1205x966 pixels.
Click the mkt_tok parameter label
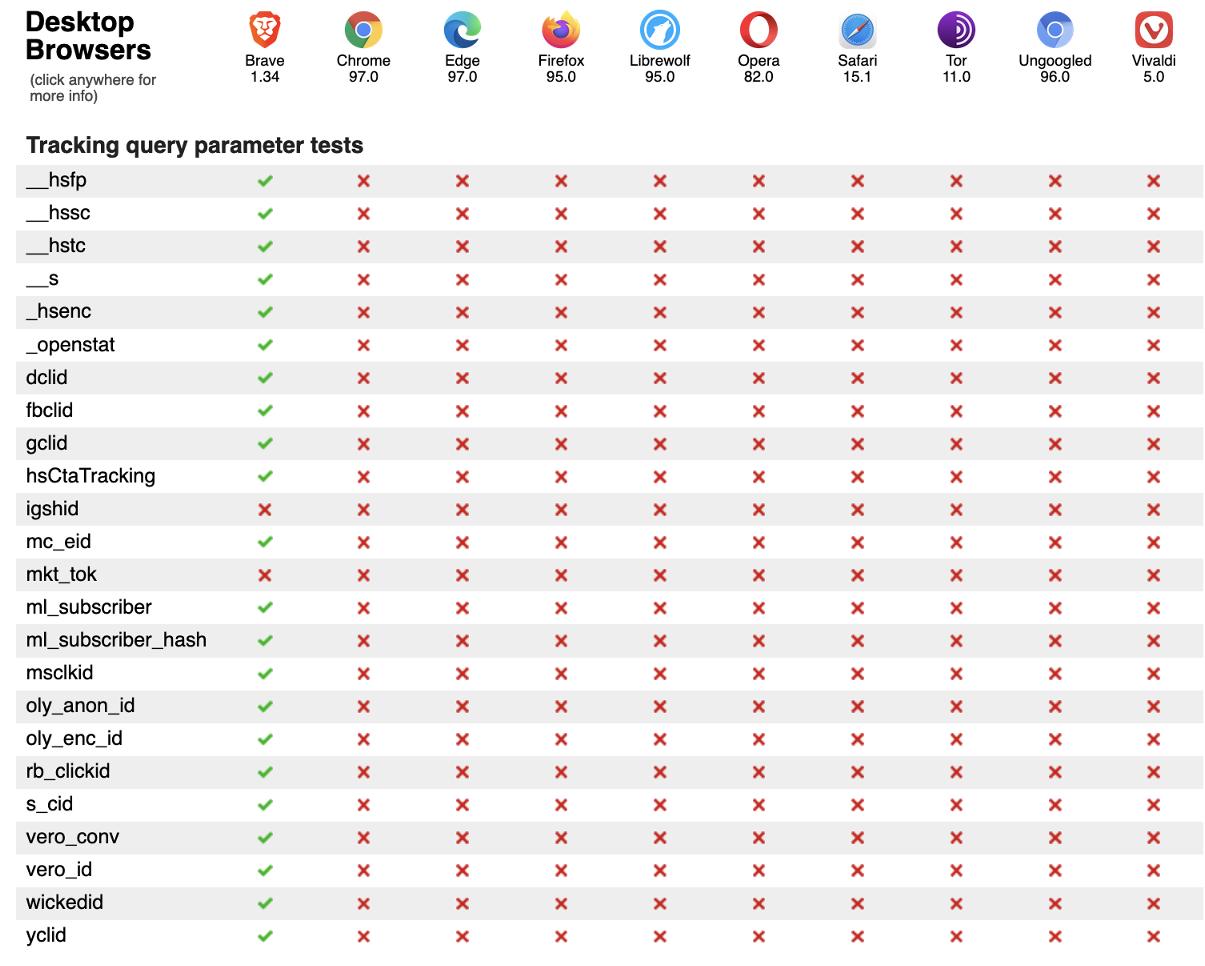[61, 575]
